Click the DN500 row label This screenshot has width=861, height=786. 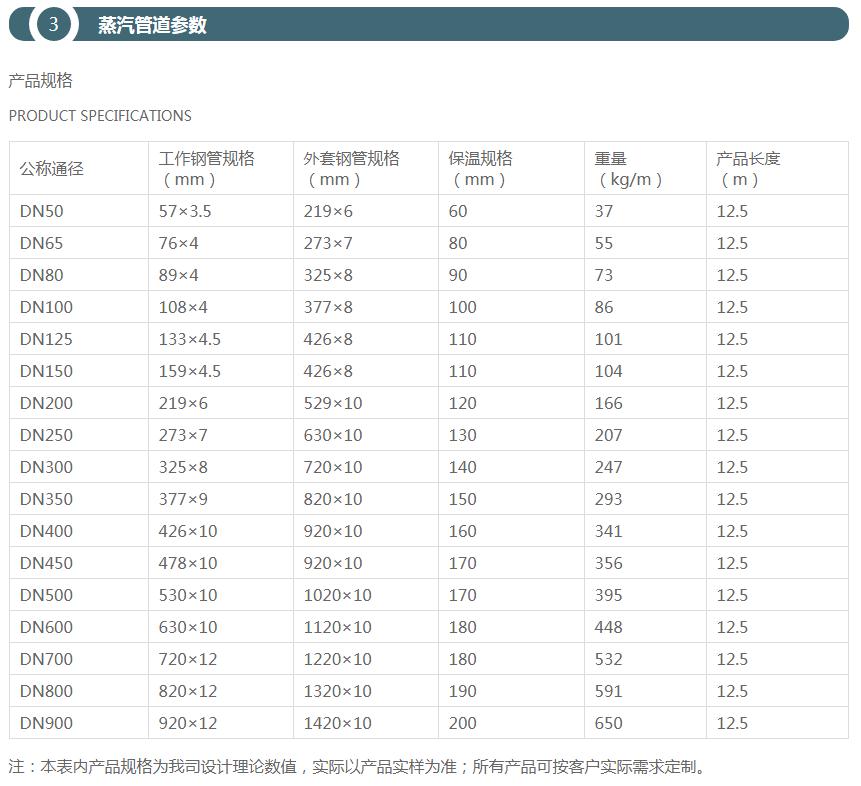[46, 595]
